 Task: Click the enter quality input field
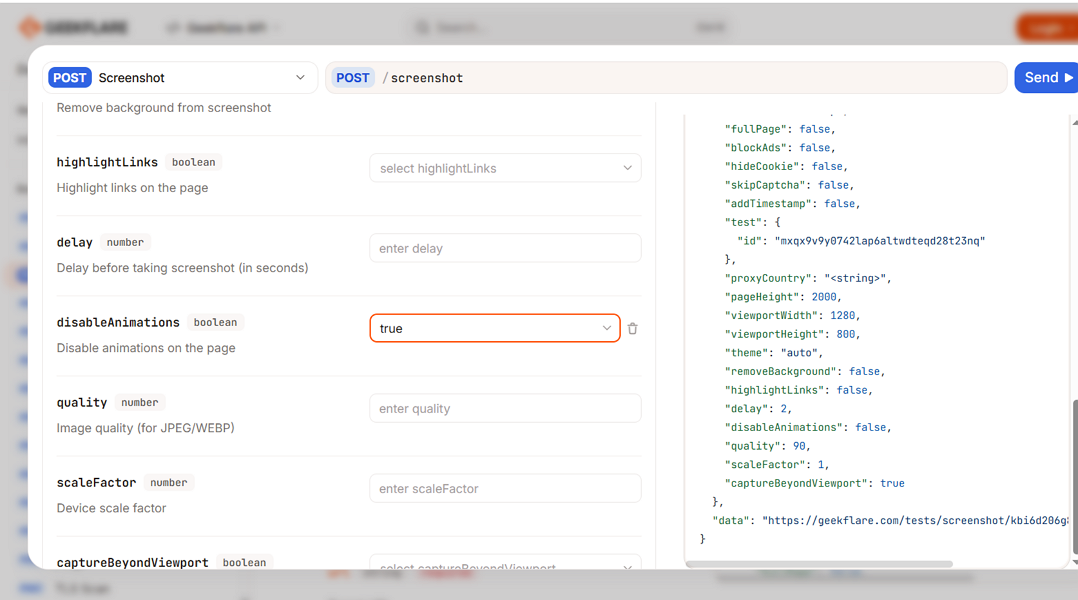505,408
